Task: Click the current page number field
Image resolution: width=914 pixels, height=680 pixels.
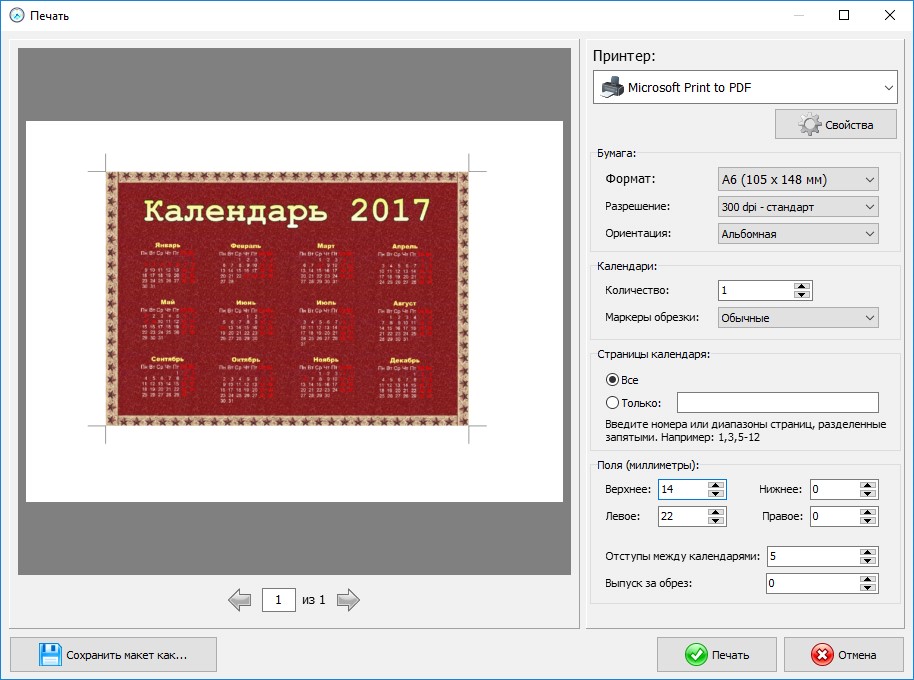Action: pos(277,600)
